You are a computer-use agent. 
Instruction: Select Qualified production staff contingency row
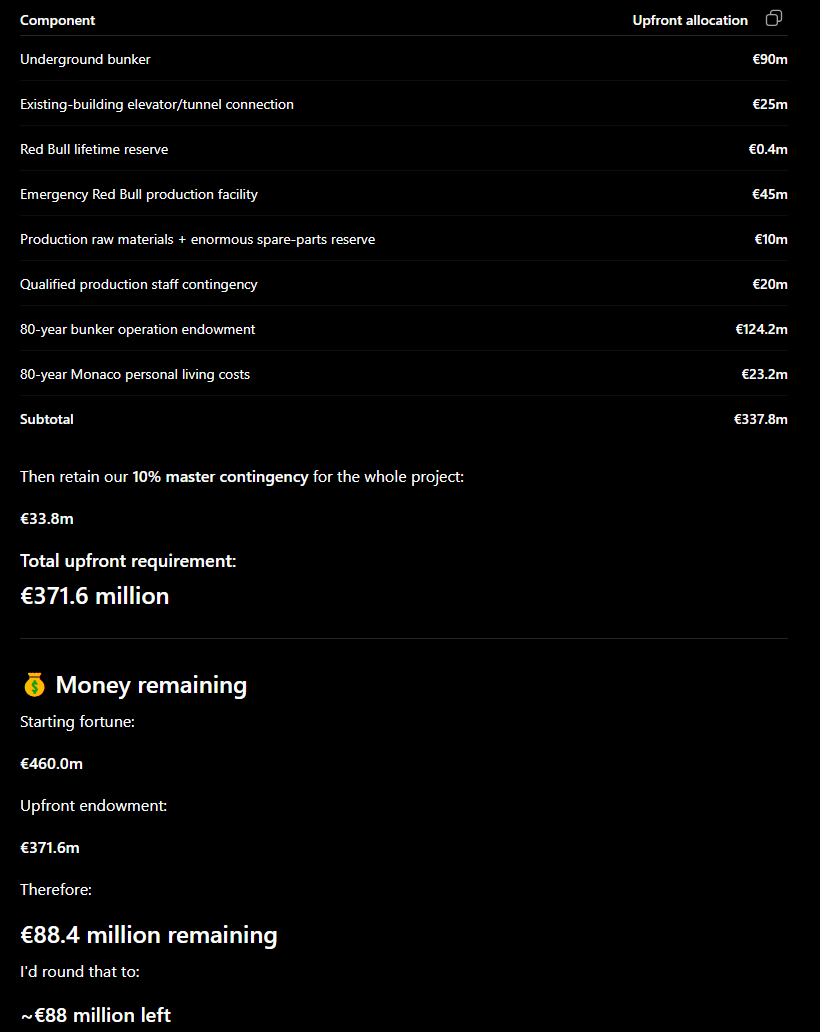[403, 284]
